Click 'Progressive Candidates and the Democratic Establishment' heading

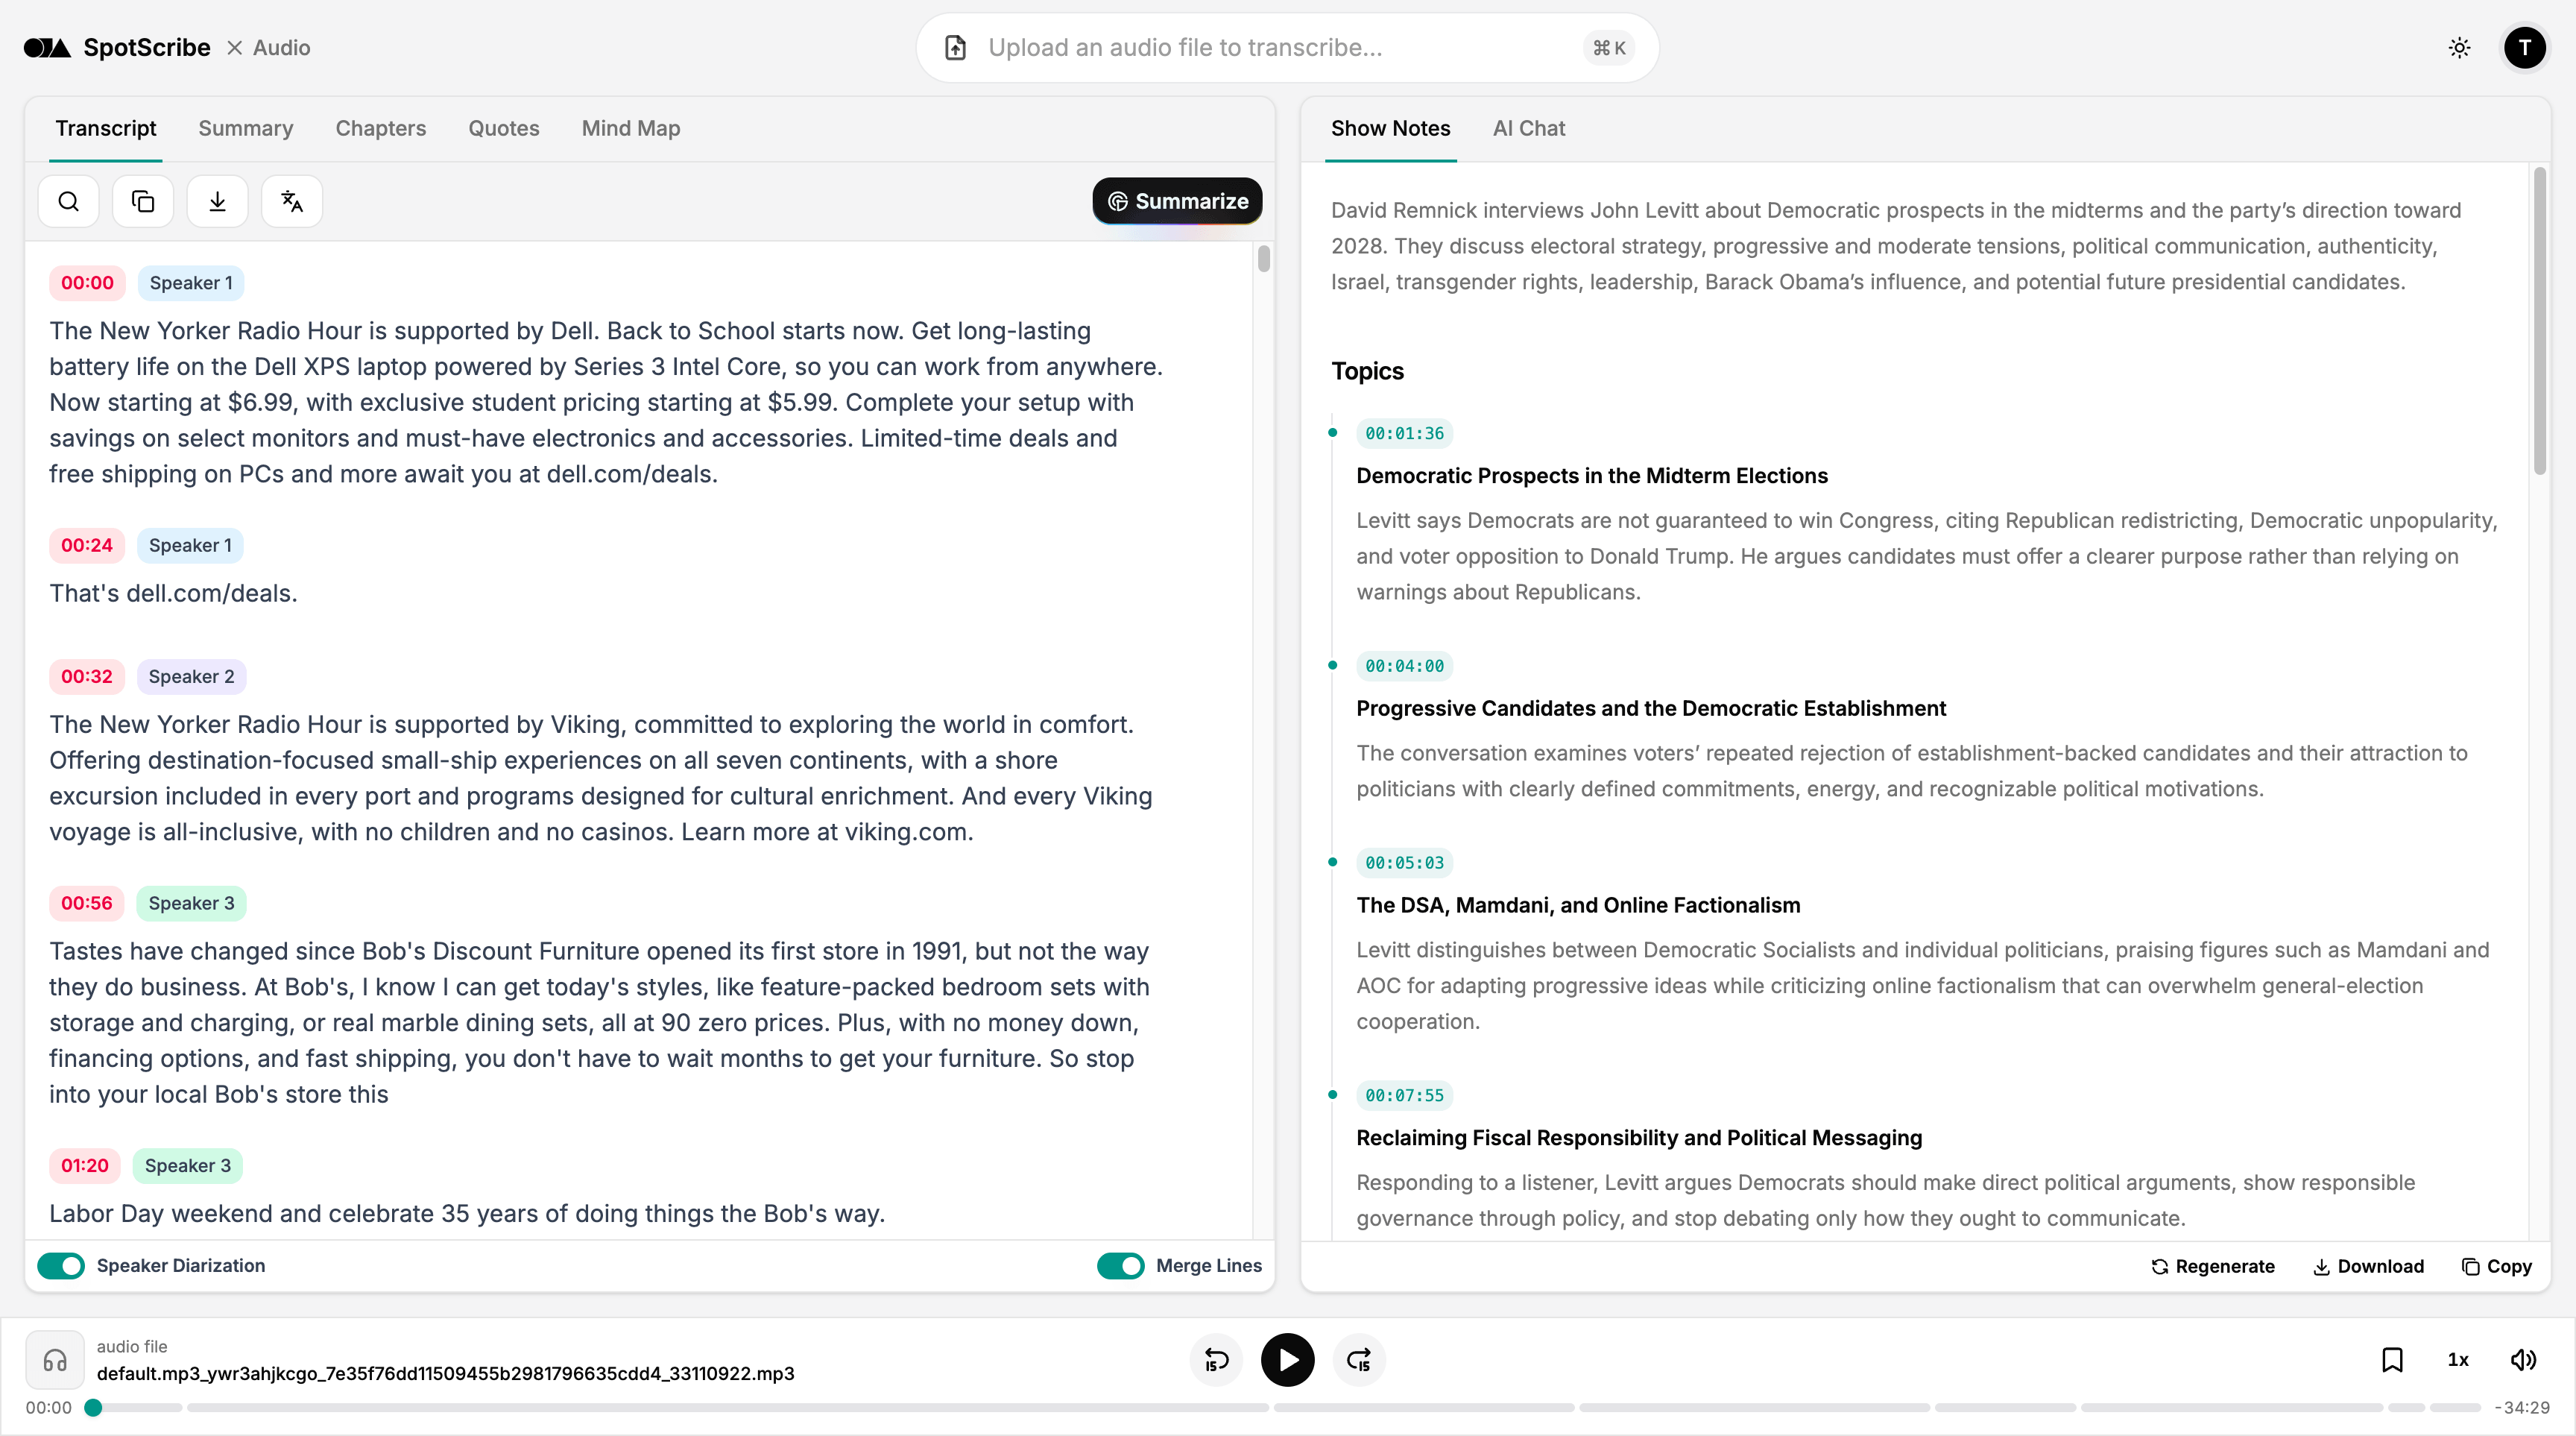point(1650,709)
